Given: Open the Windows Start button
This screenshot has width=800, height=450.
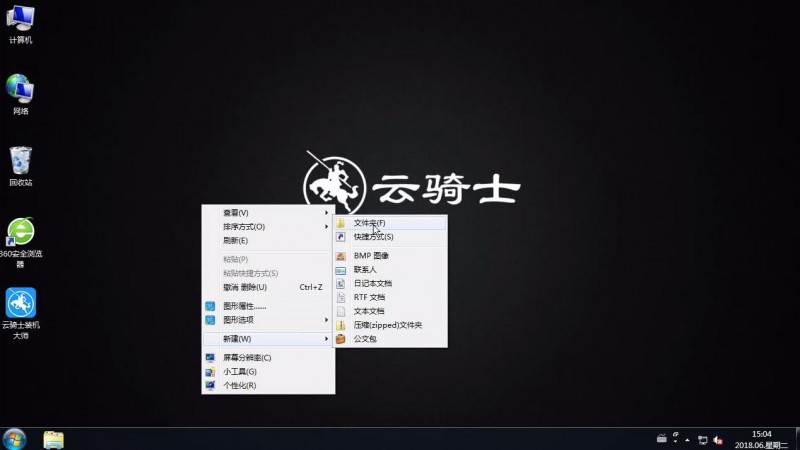Looking at the screenshot, I should tap(14, 439).
